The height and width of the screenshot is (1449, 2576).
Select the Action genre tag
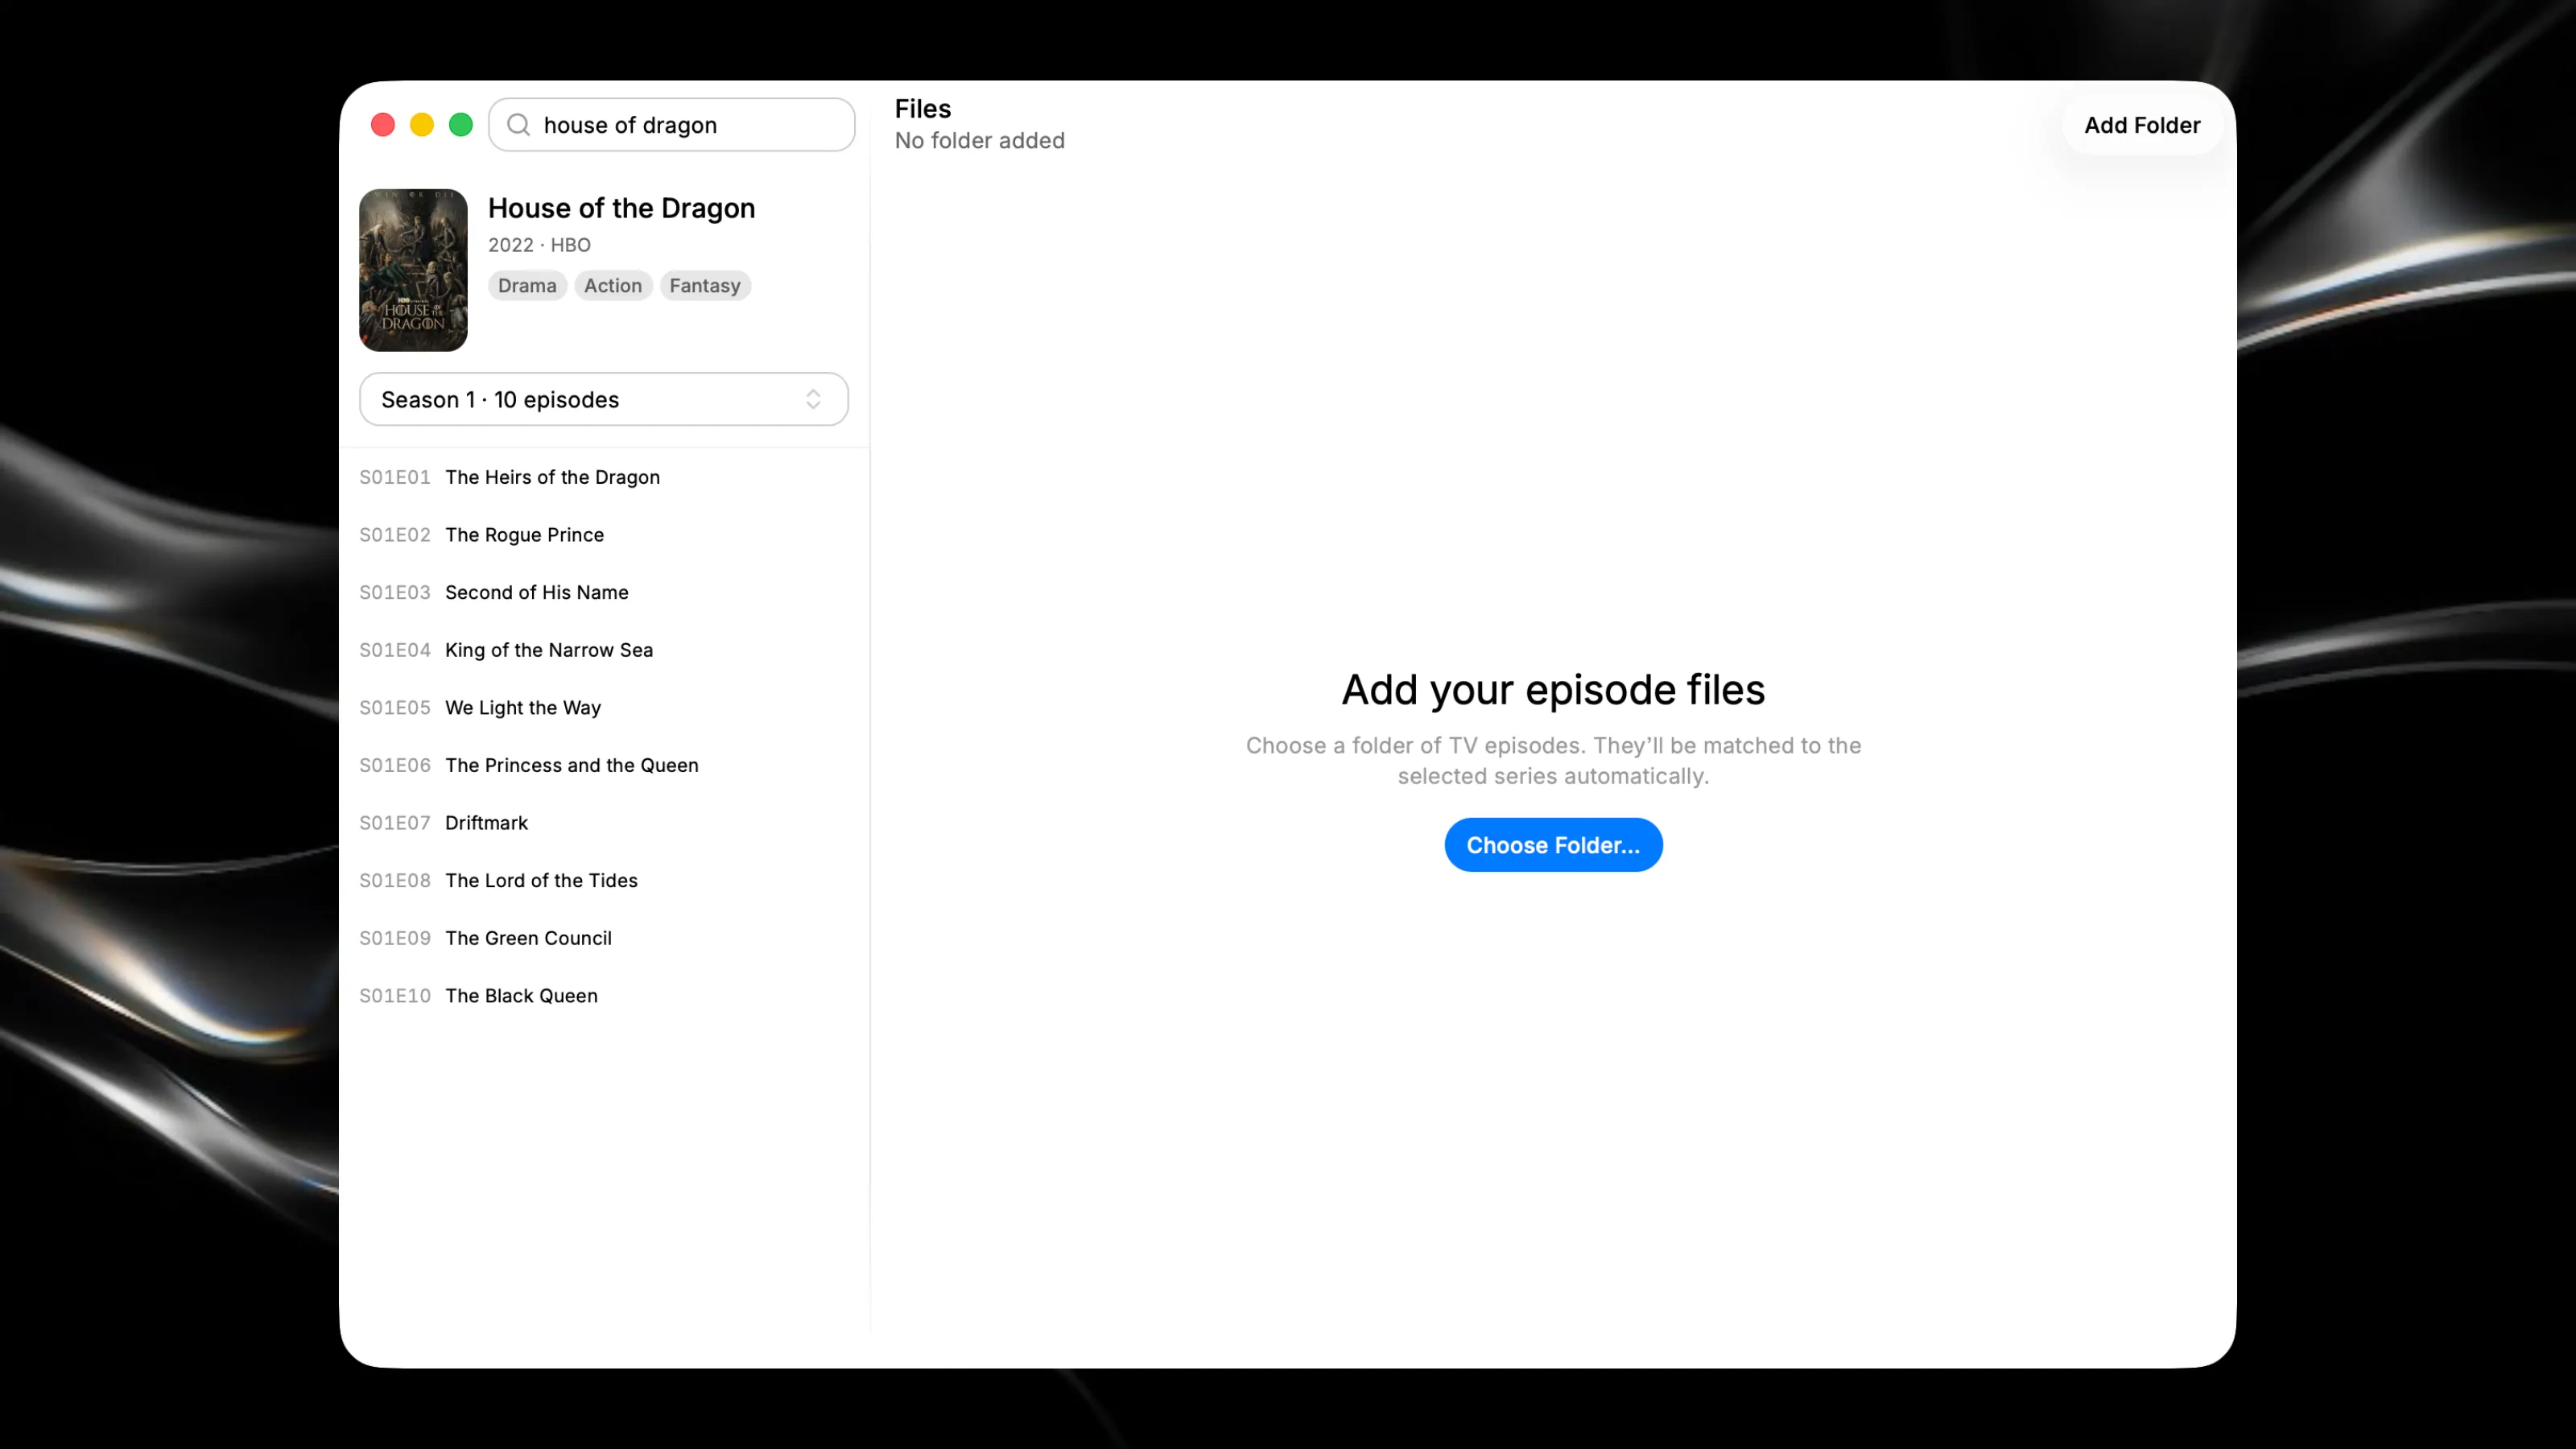tap(613, 286)
